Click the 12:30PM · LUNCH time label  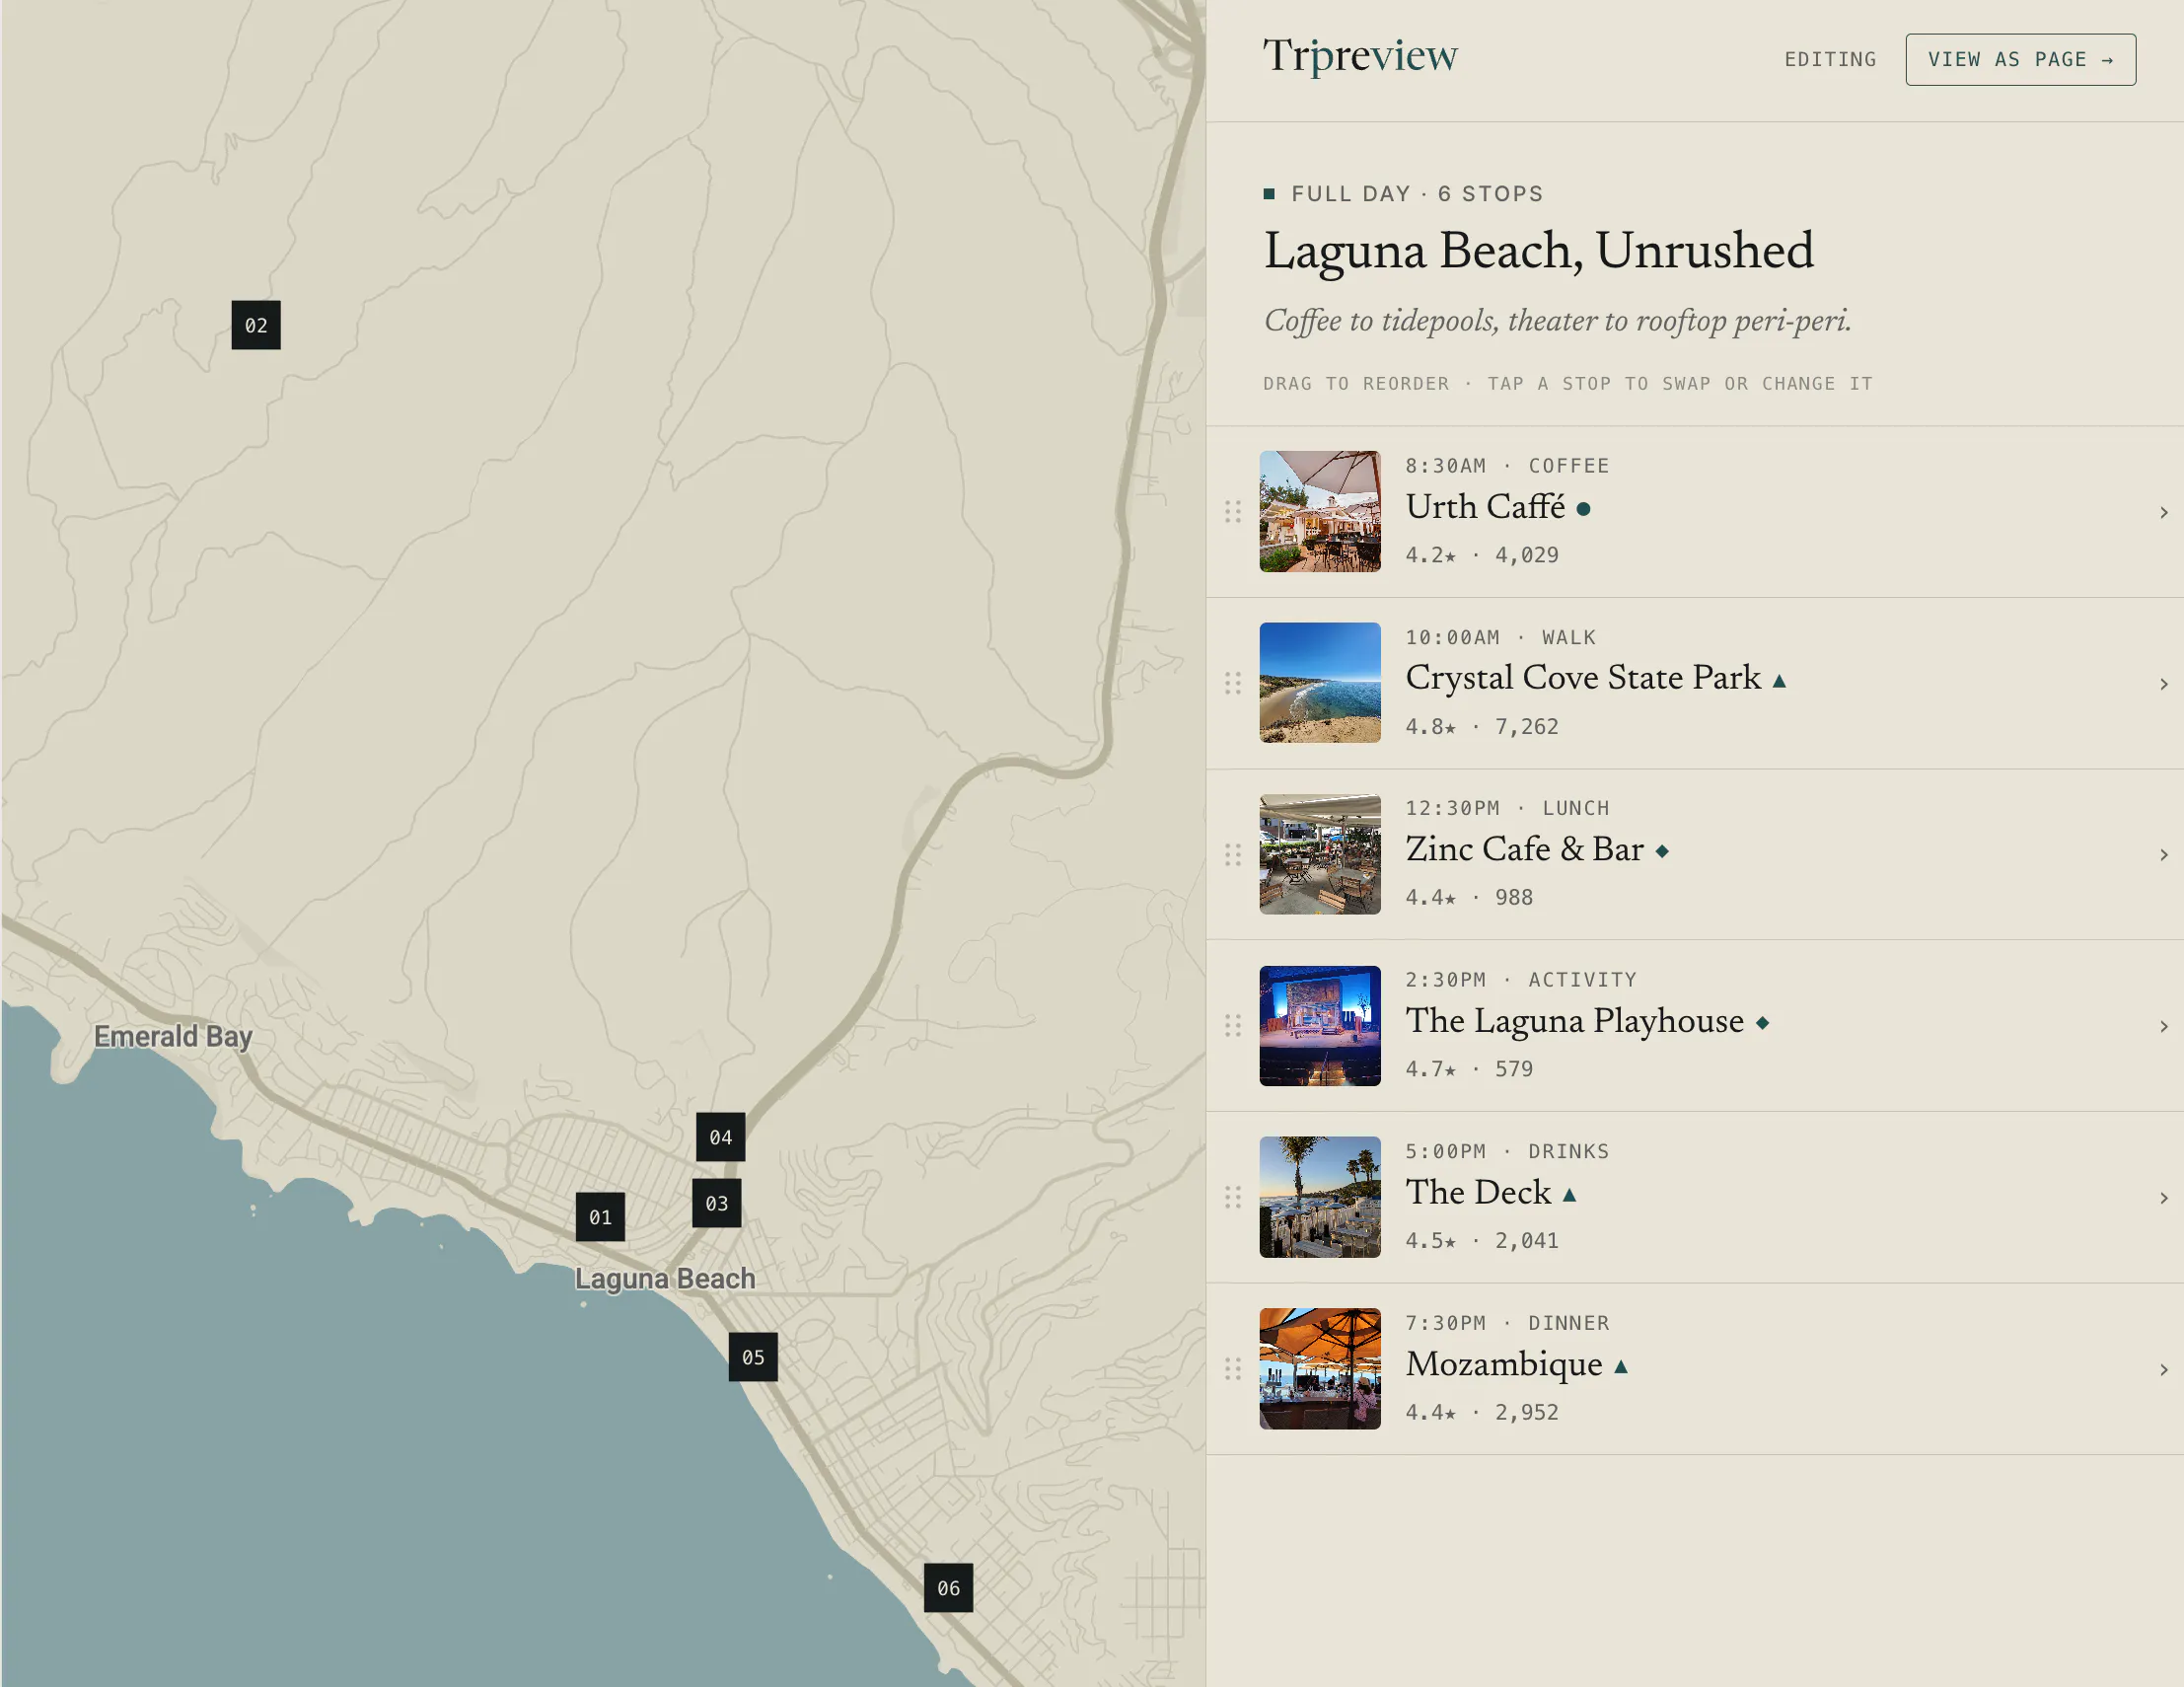tap(1507, 808)
